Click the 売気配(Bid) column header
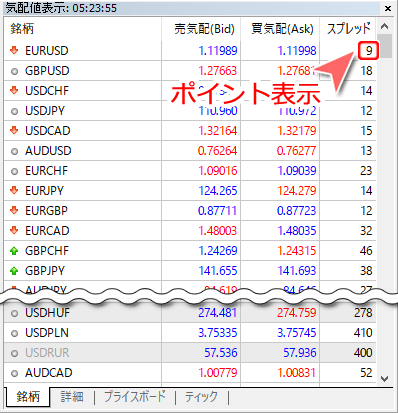The image size is (398, 413). point(201,29)
